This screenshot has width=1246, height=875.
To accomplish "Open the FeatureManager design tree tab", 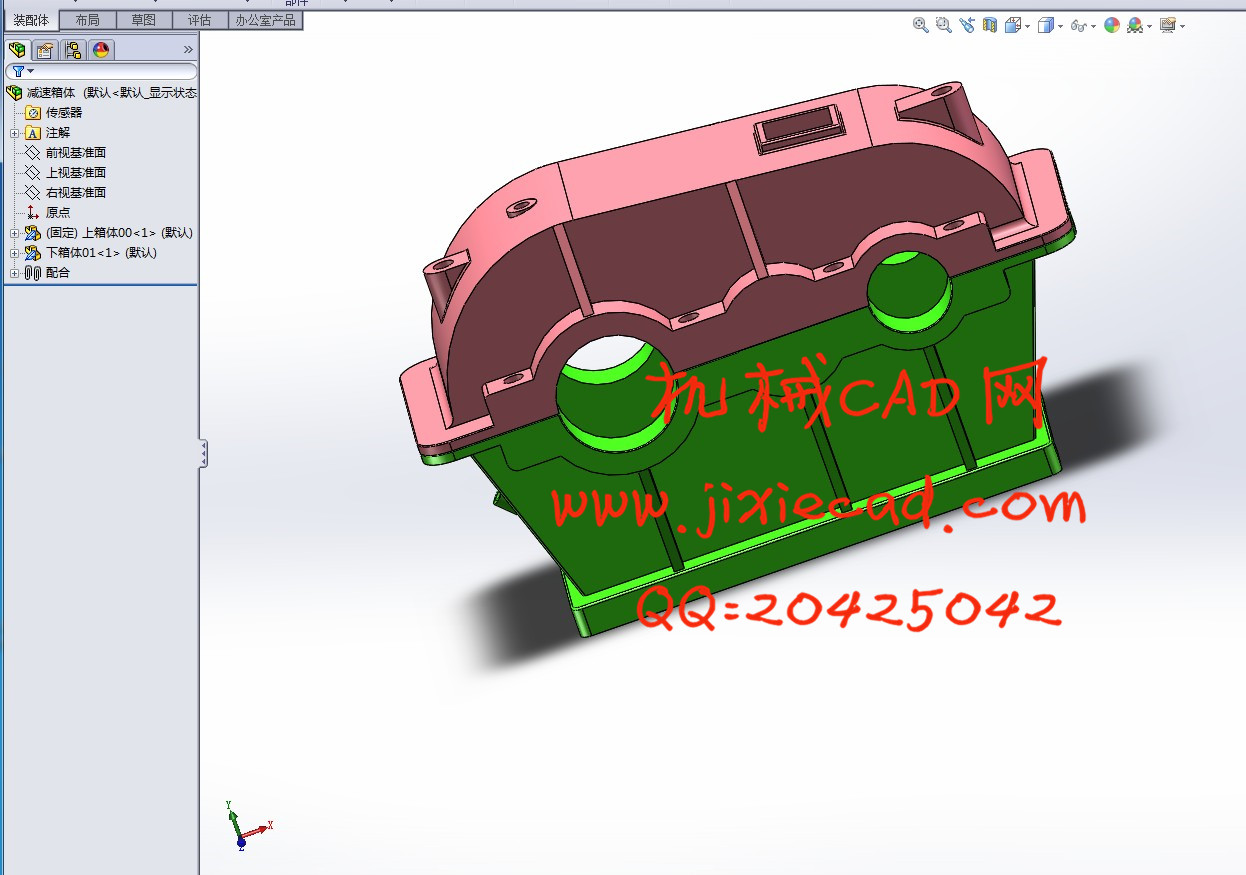I will point(17,50).
